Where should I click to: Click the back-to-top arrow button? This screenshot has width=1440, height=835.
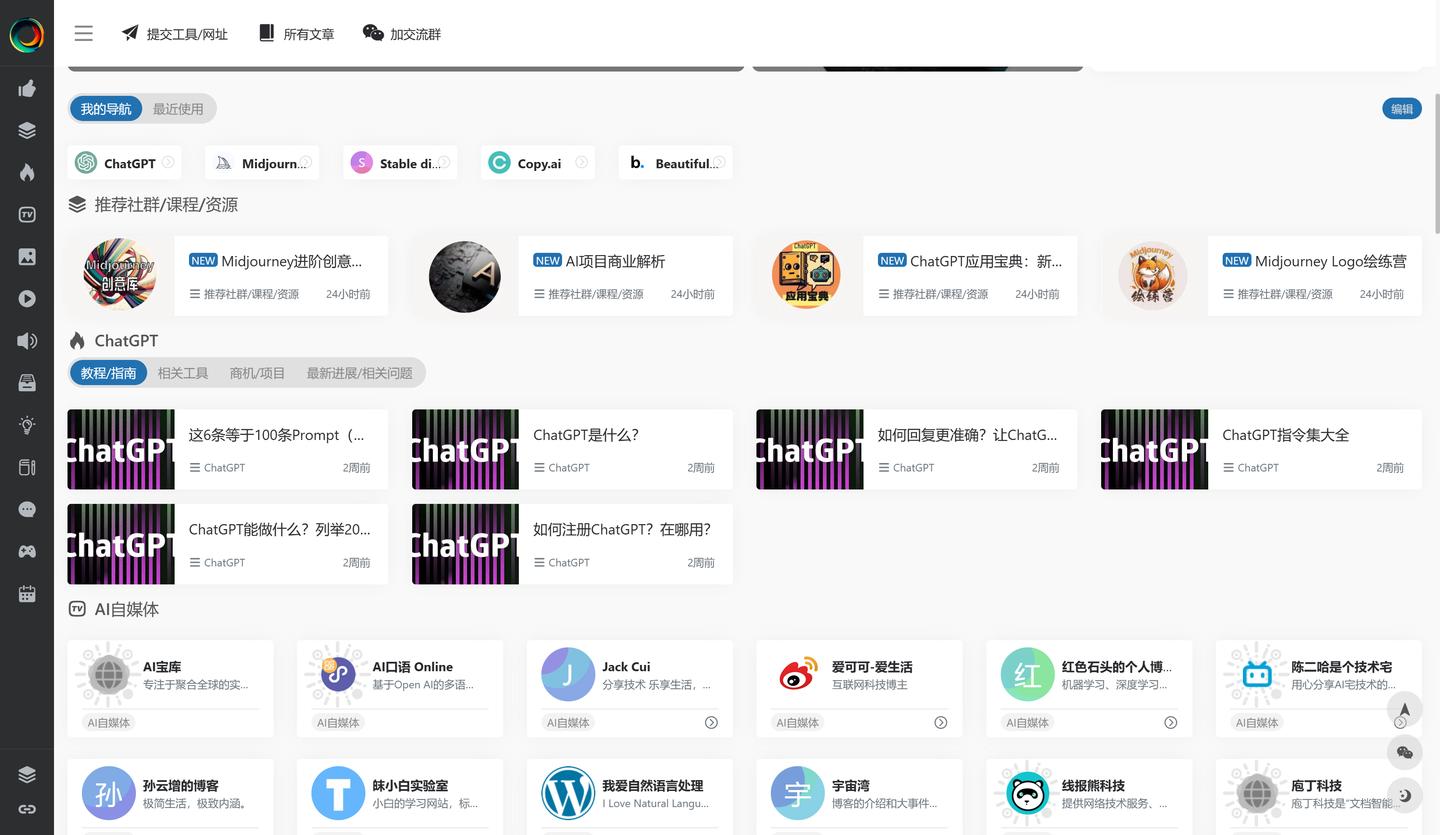point(1404,708)
